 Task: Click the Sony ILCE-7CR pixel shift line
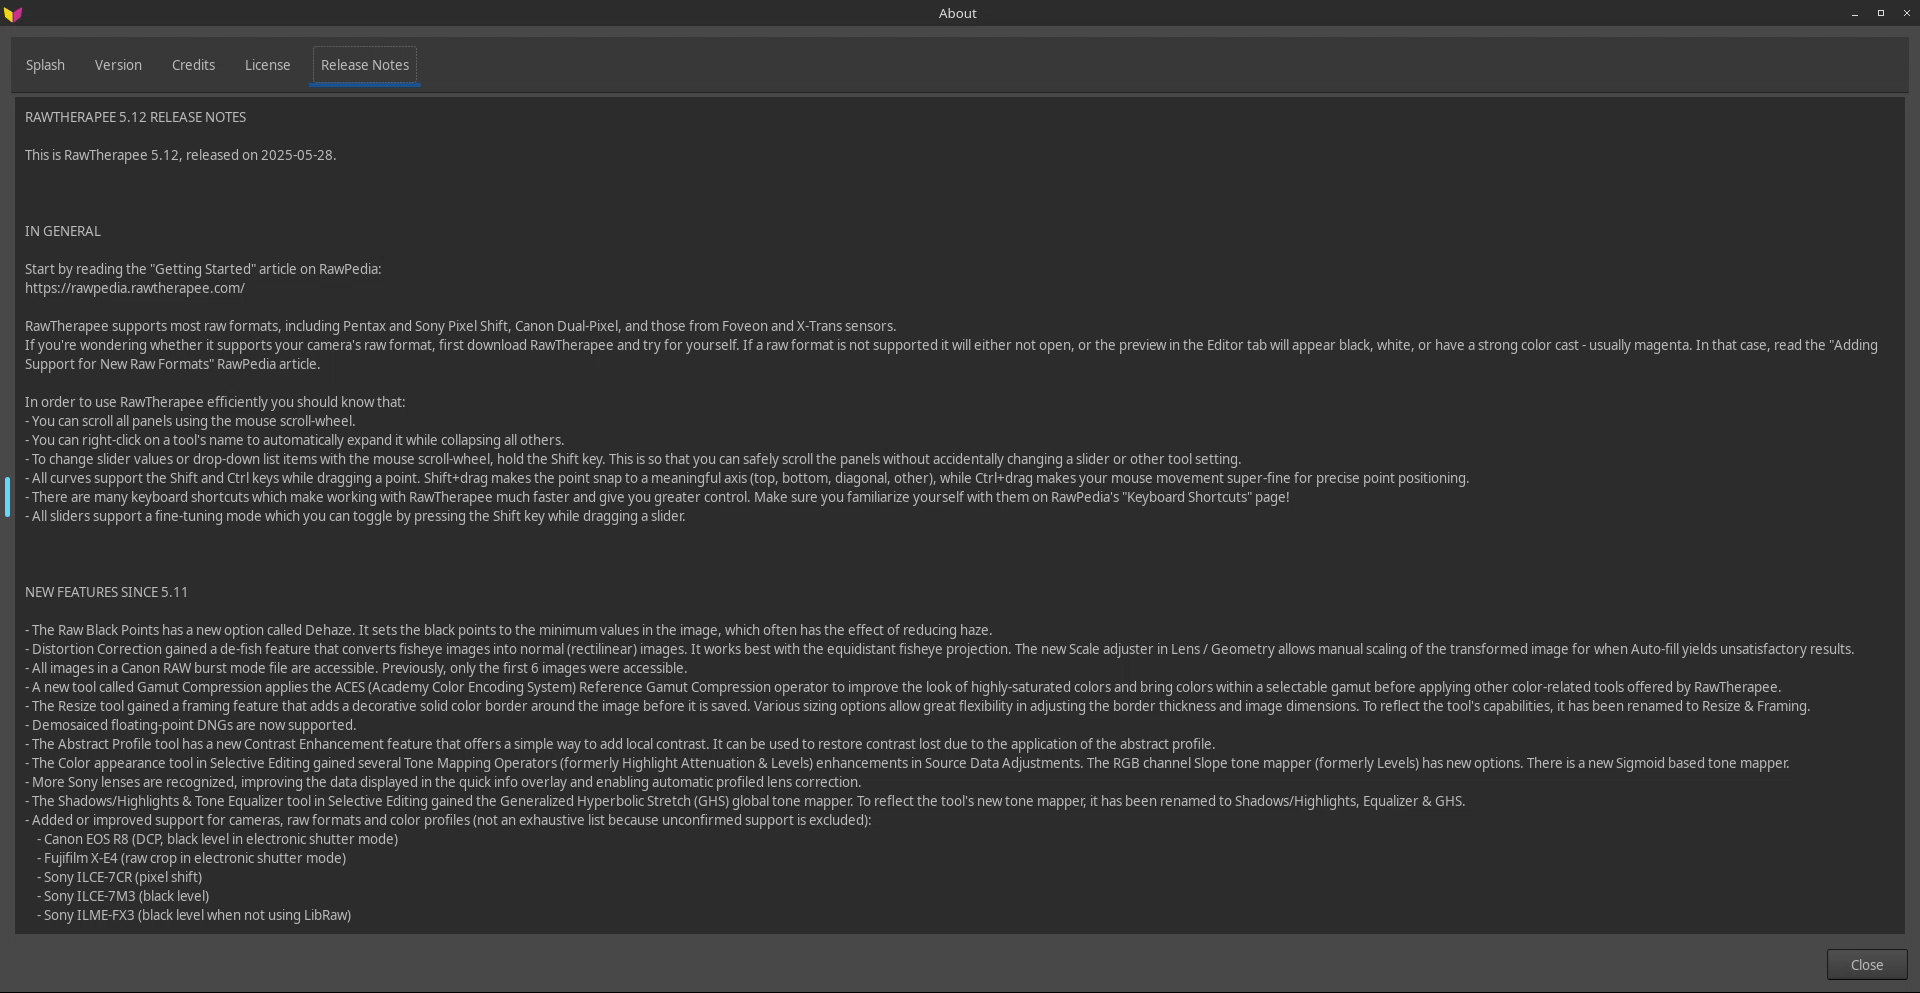pyautogui.click(x=120, y=877)
